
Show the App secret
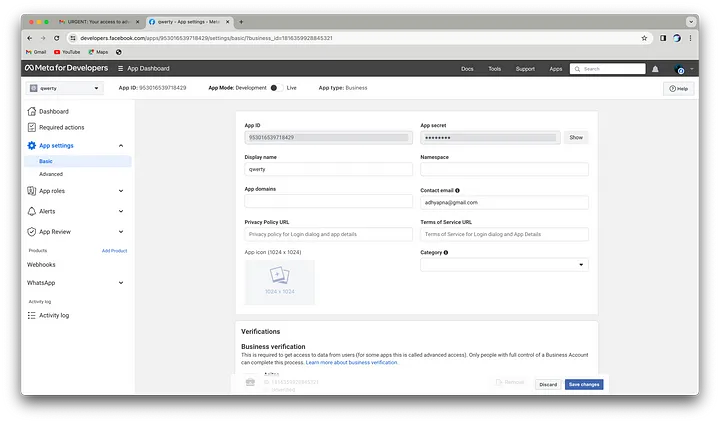click(x=576, y=137)
